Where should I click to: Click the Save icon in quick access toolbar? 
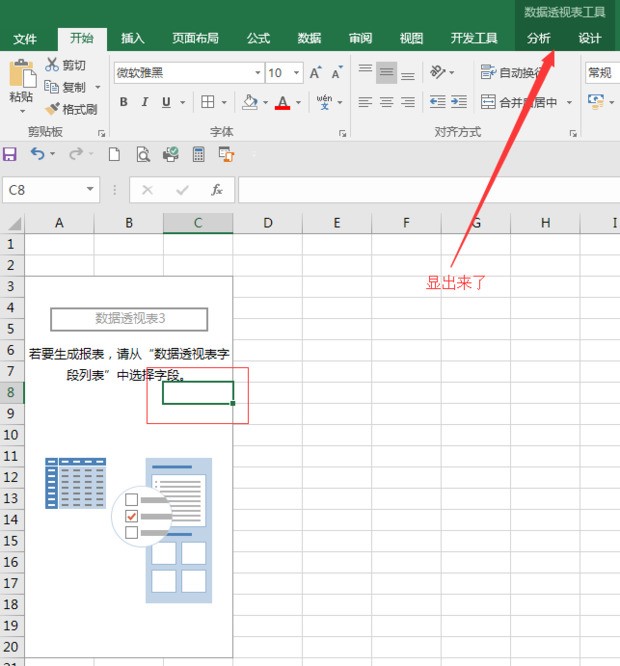10,154
